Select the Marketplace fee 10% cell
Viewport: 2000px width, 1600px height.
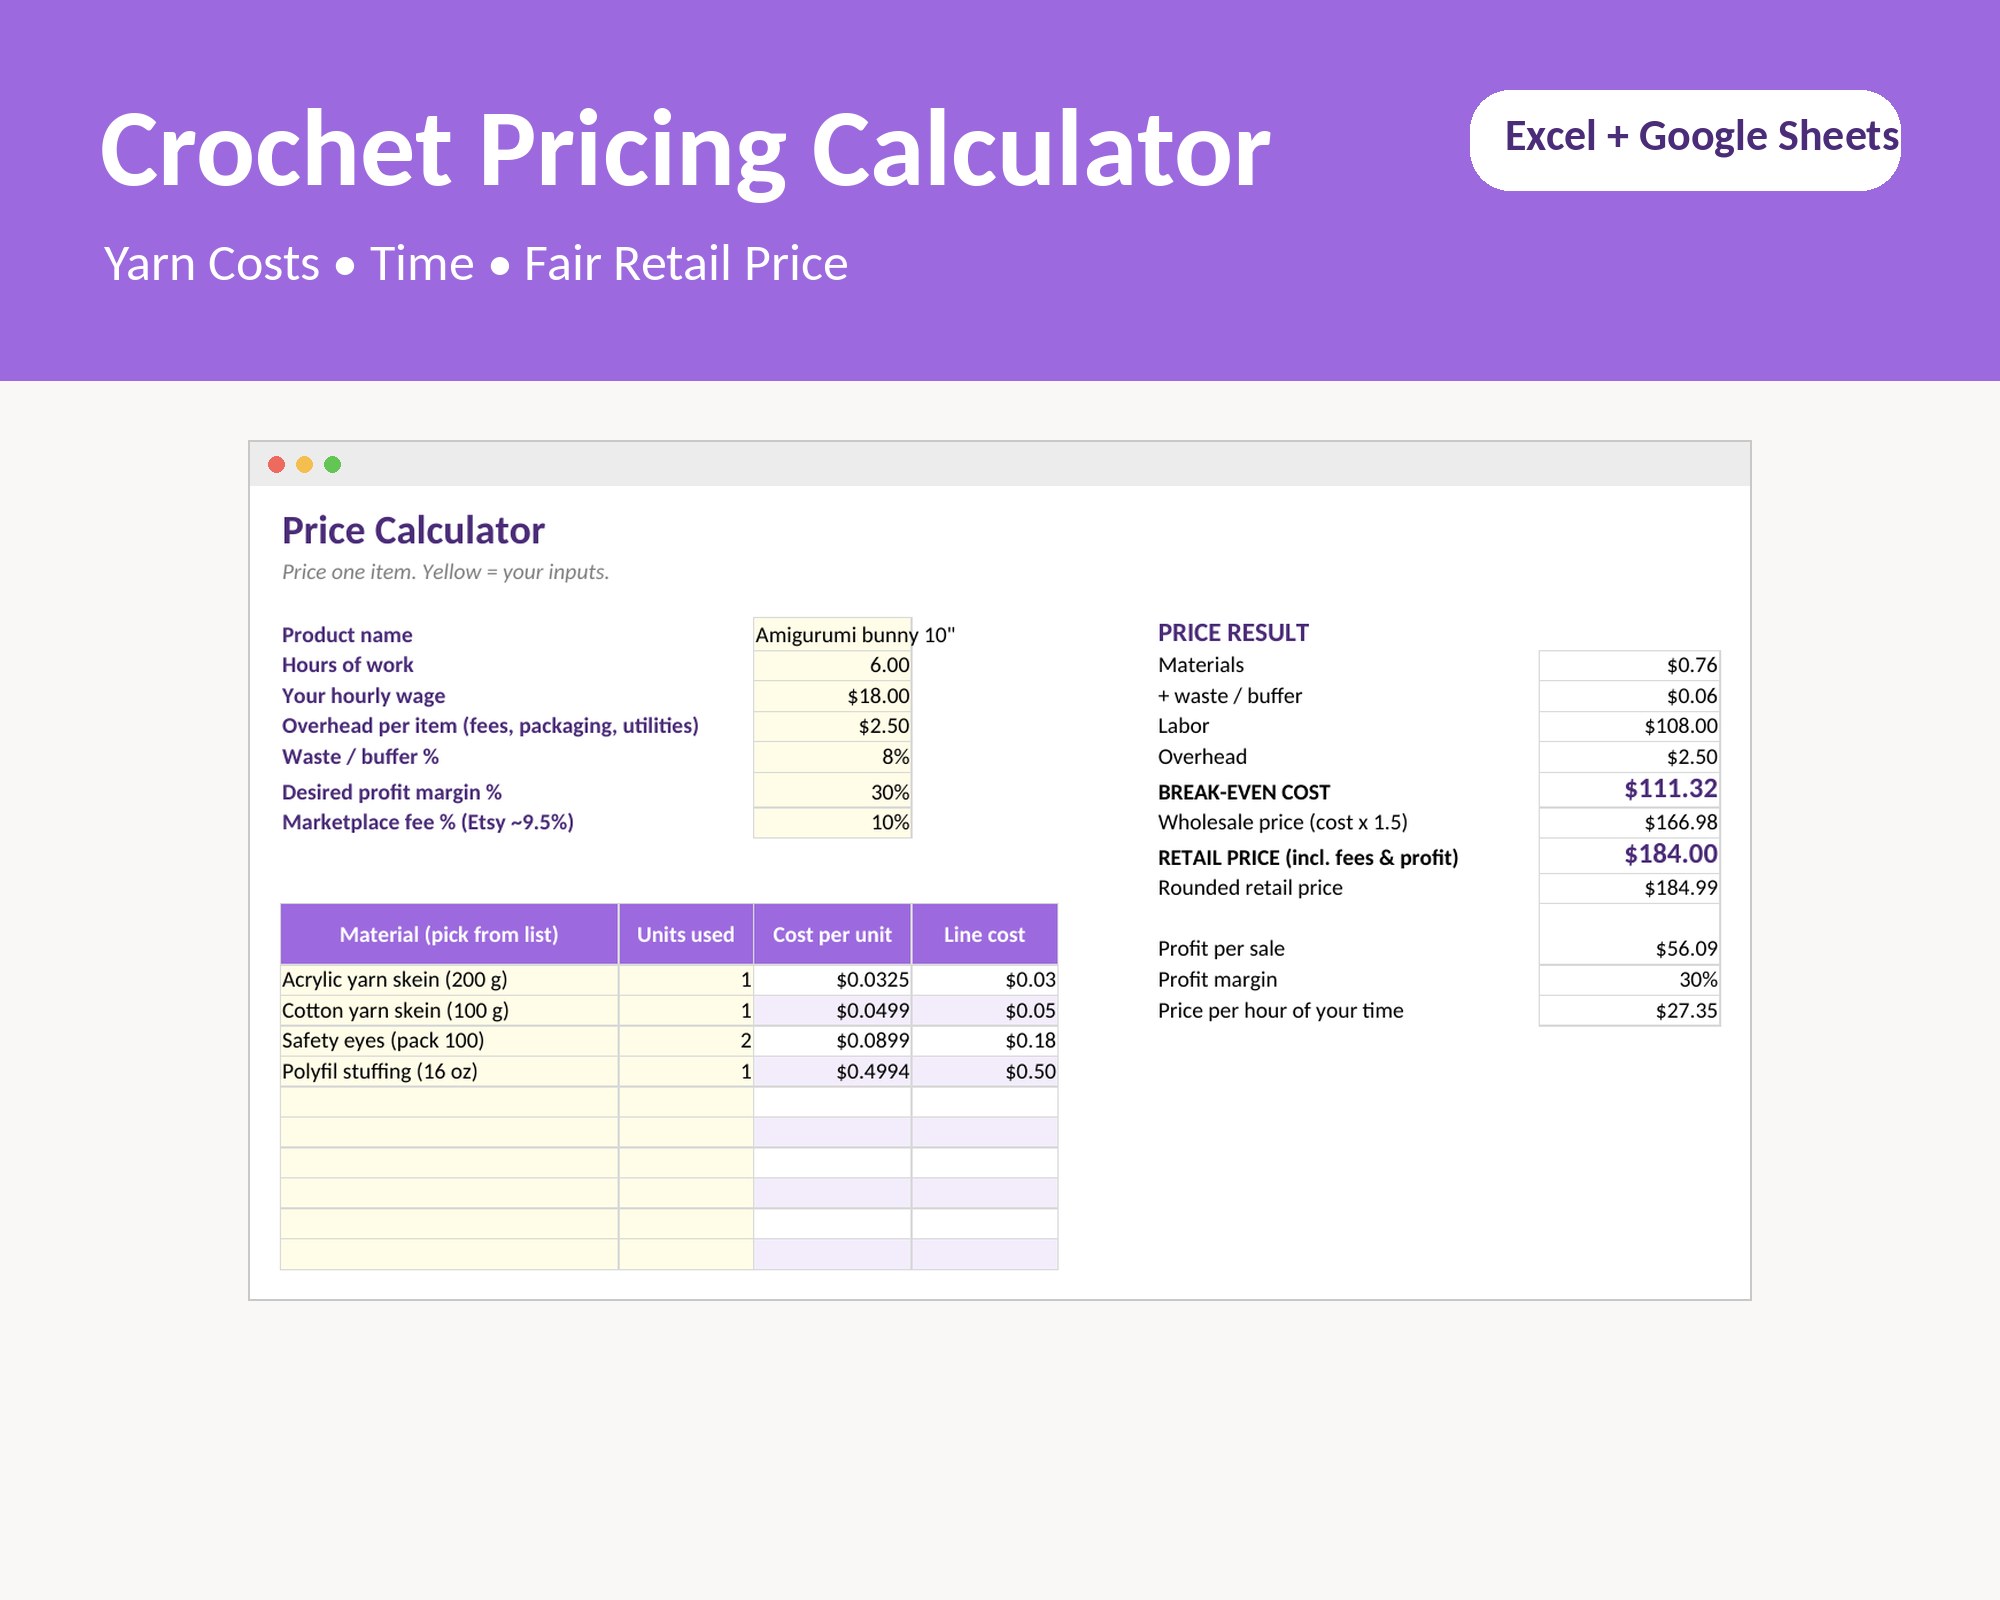832,822
